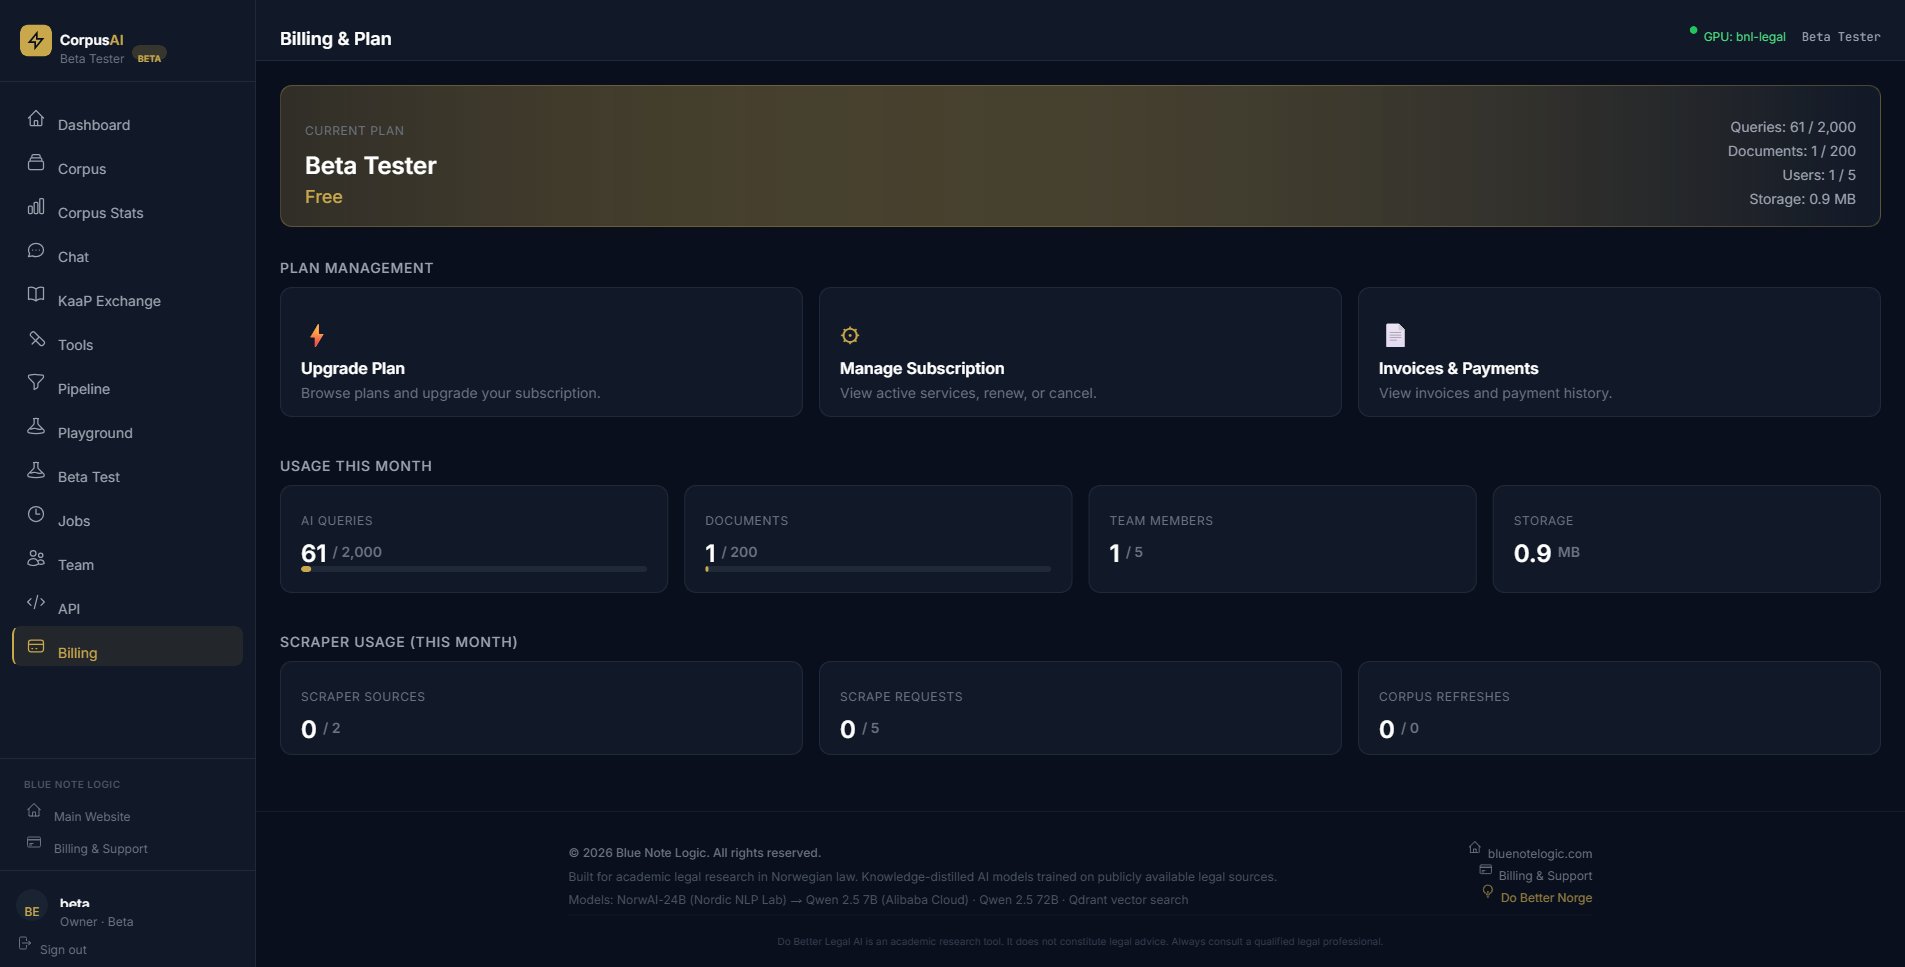1905x967 pixels.
Task: Click the Manage Subscription gear icon
Action: [850, 336]
